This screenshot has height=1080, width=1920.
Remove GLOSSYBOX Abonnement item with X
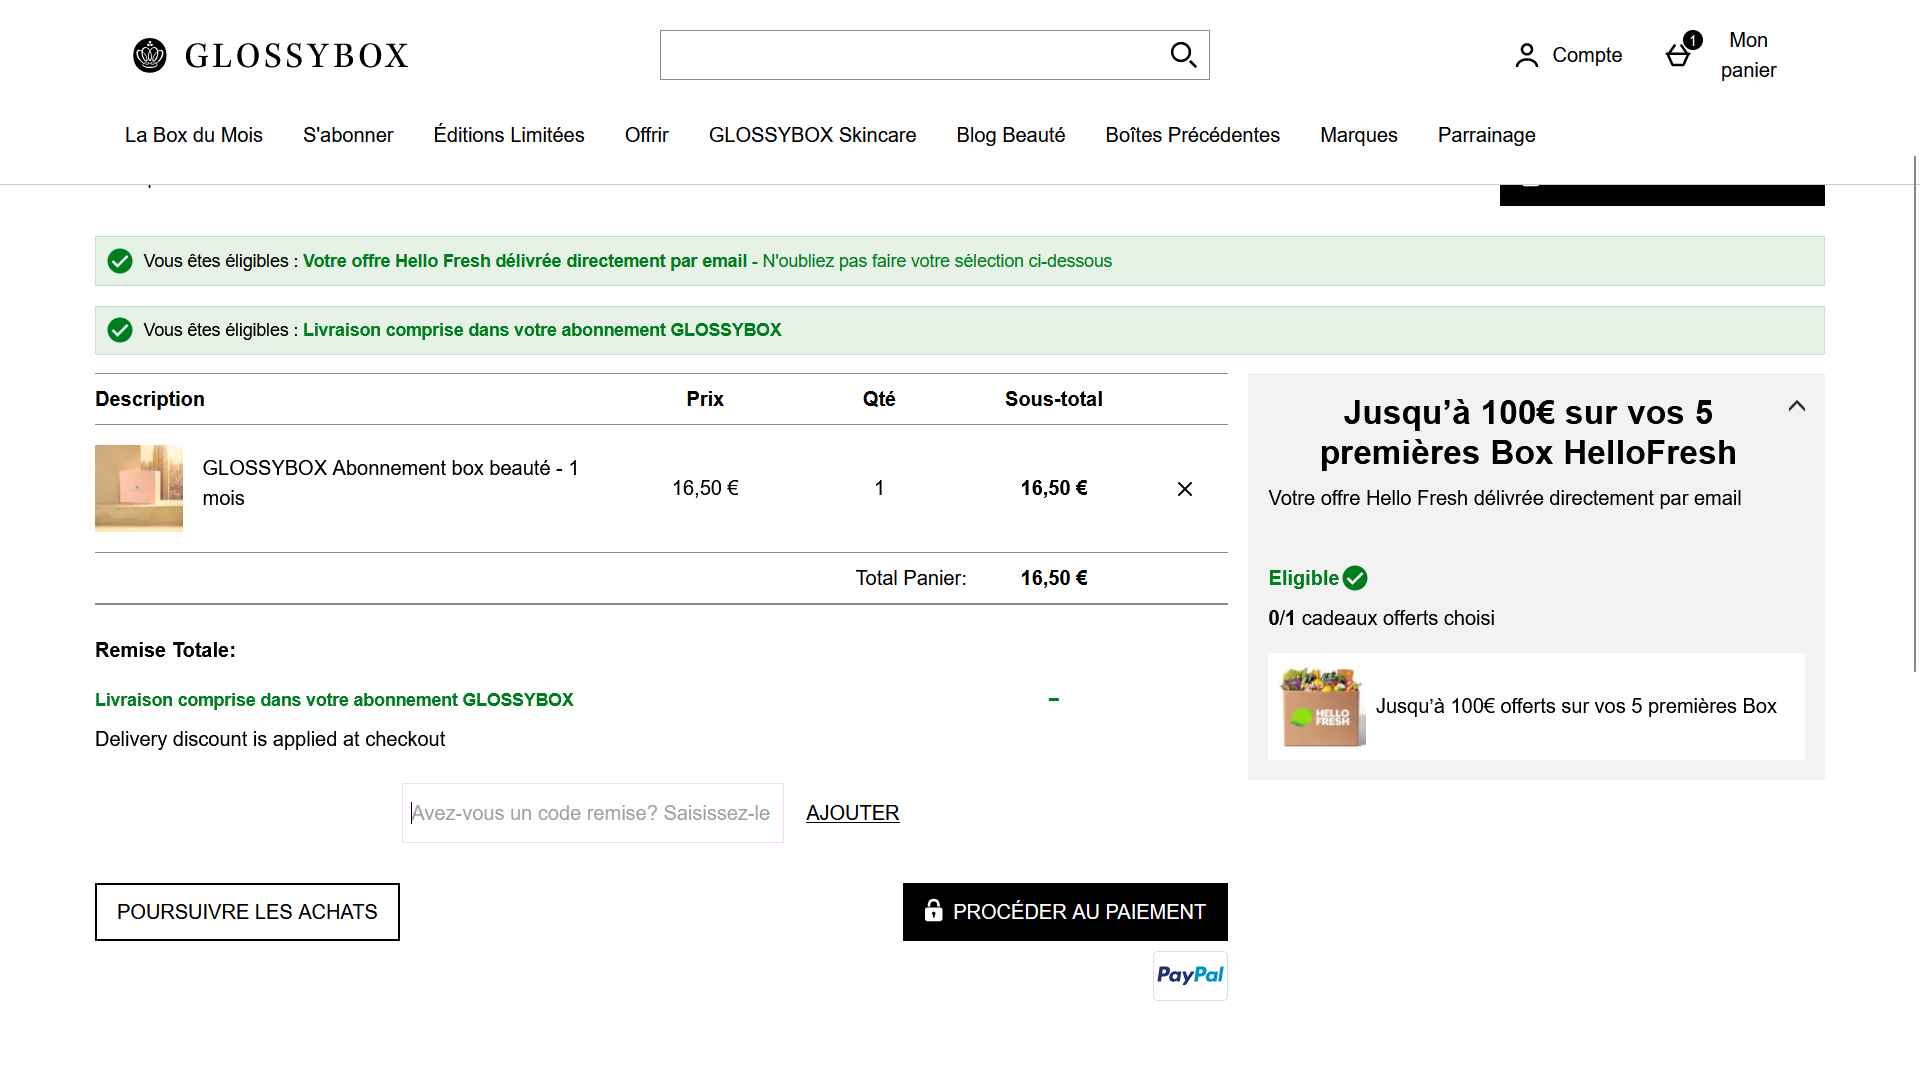(x=1185, y=489)
